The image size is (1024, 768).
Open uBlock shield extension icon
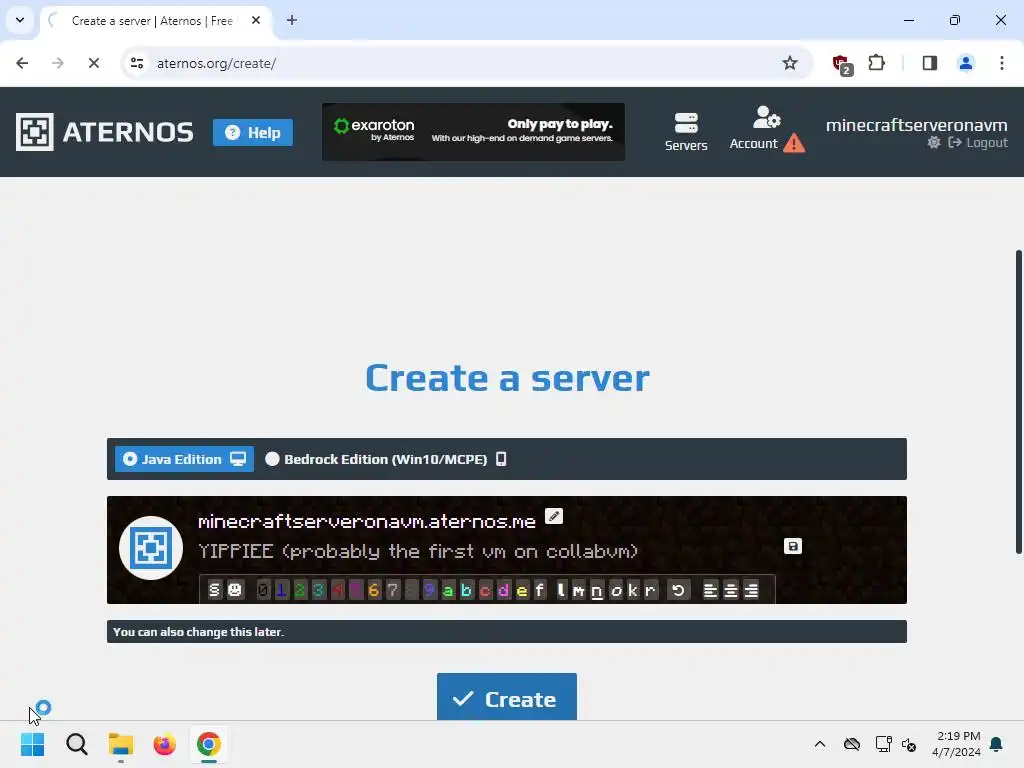(842, 64)
